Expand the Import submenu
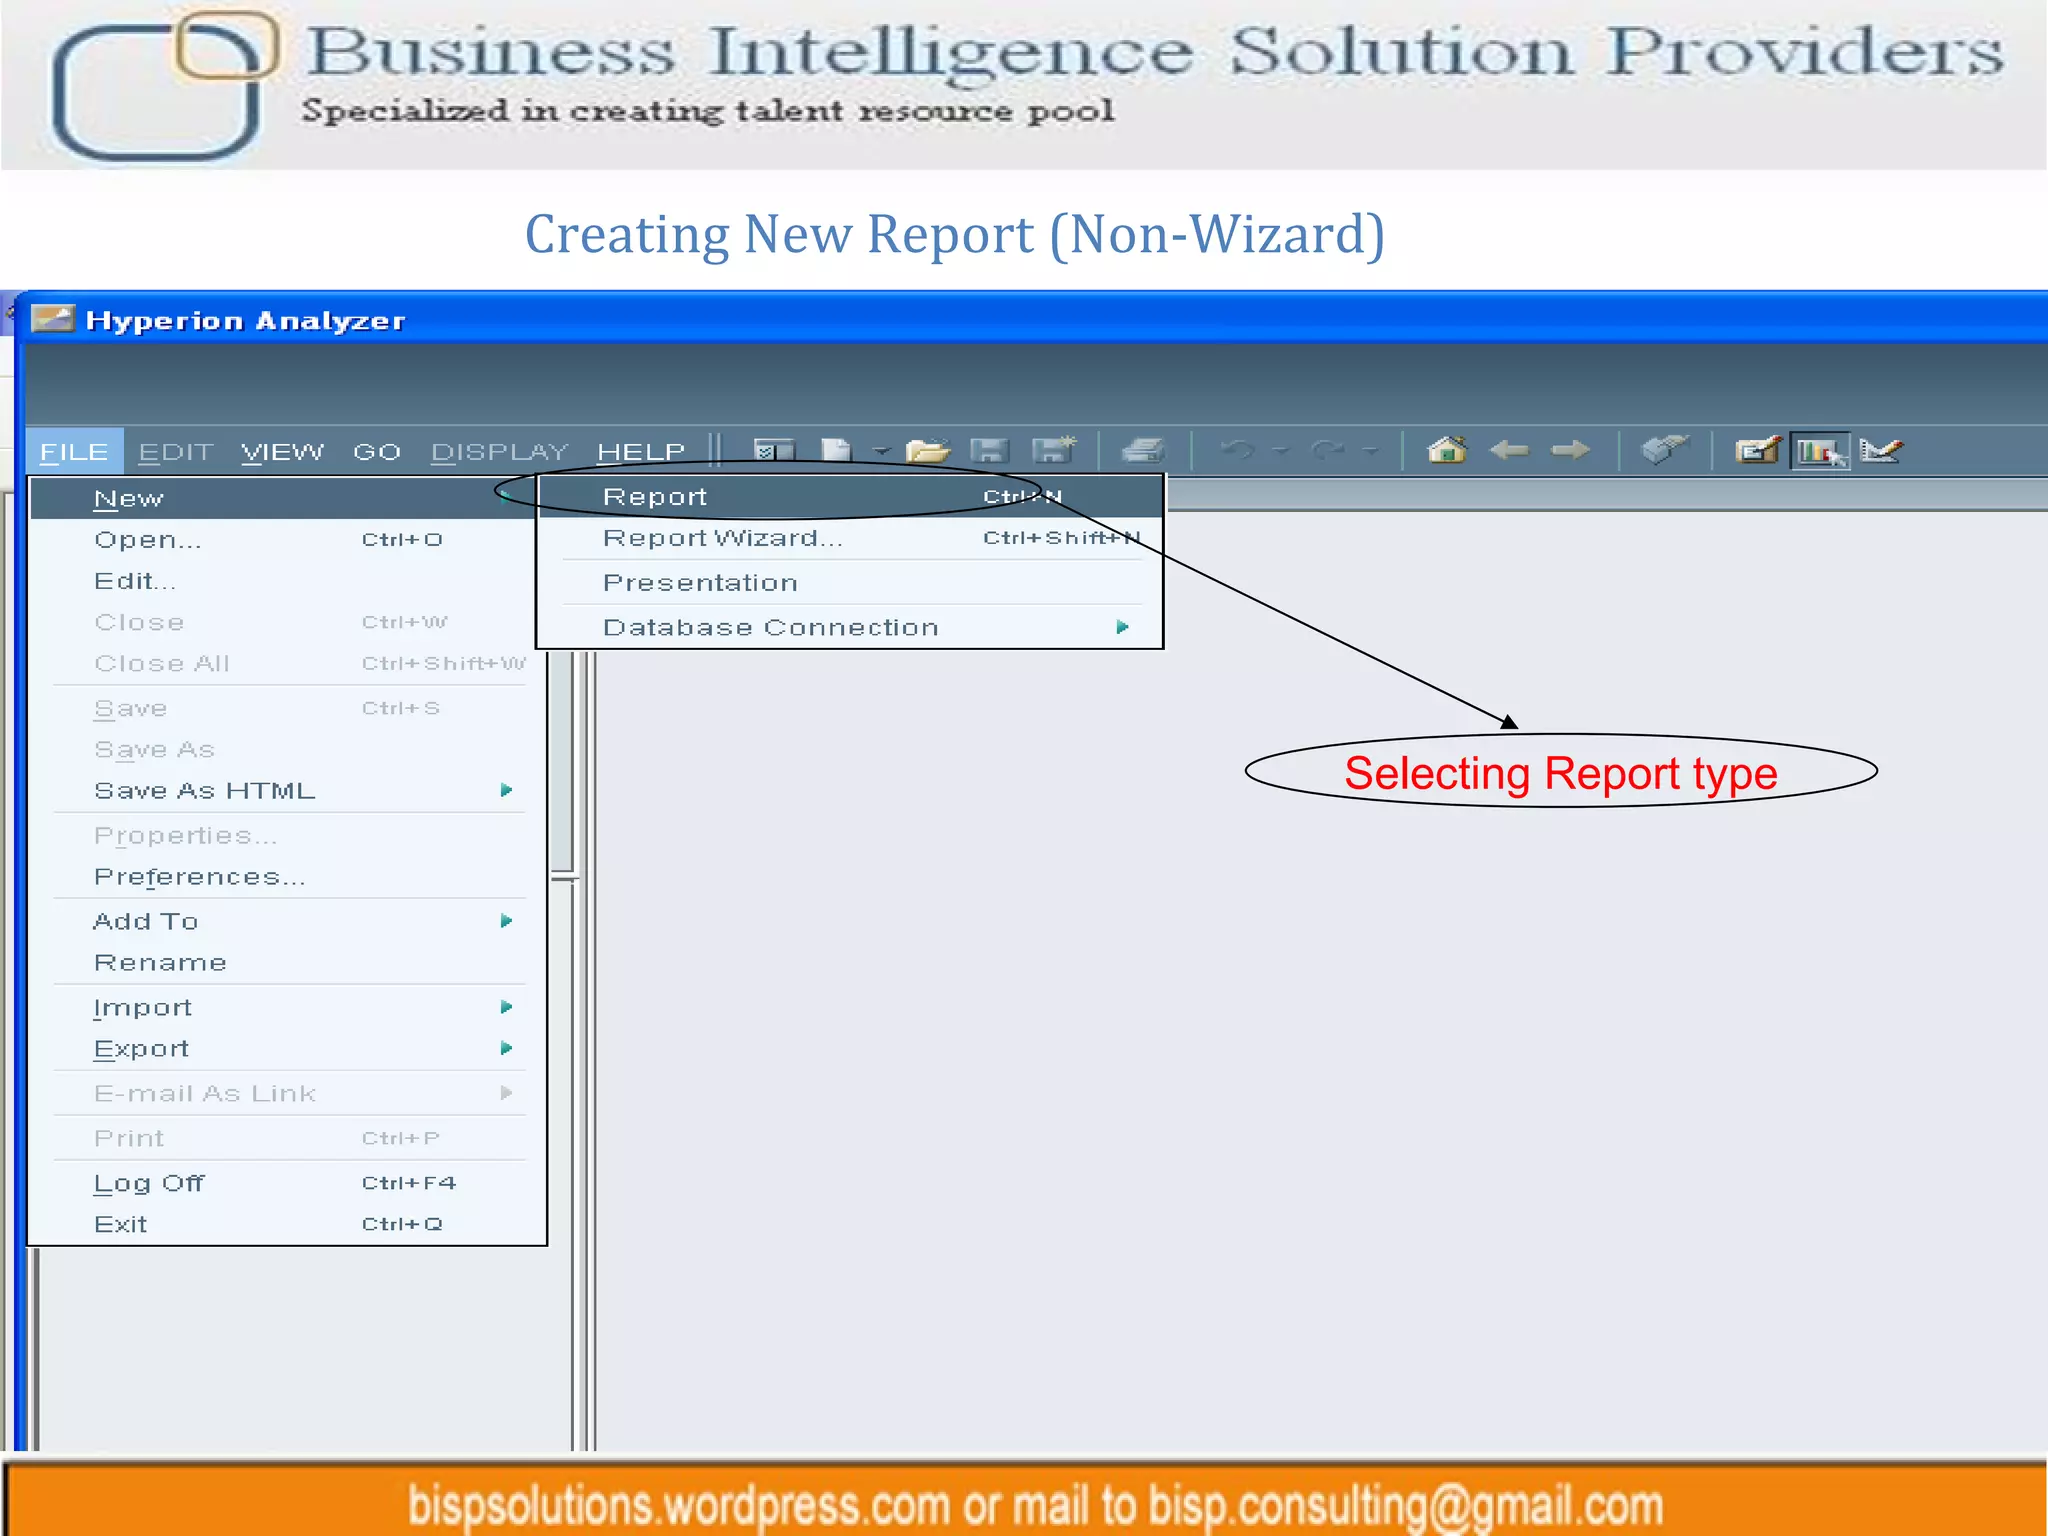 pos(286,1007)
